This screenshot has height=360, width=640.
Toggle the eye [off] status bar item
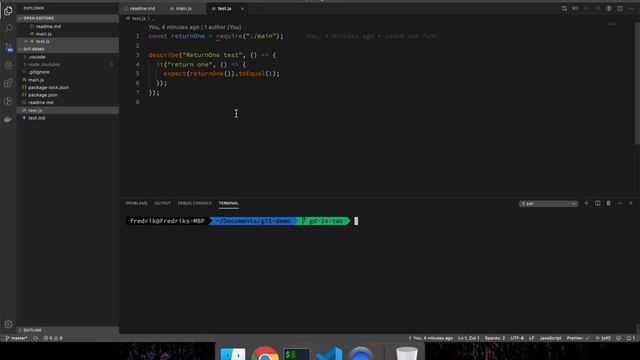click(603, 338)
